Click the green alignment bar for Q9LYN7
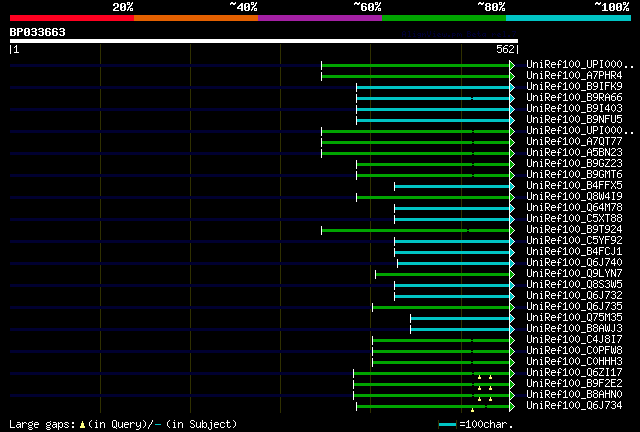Viewport: 640px width, 432px height. 442,275
